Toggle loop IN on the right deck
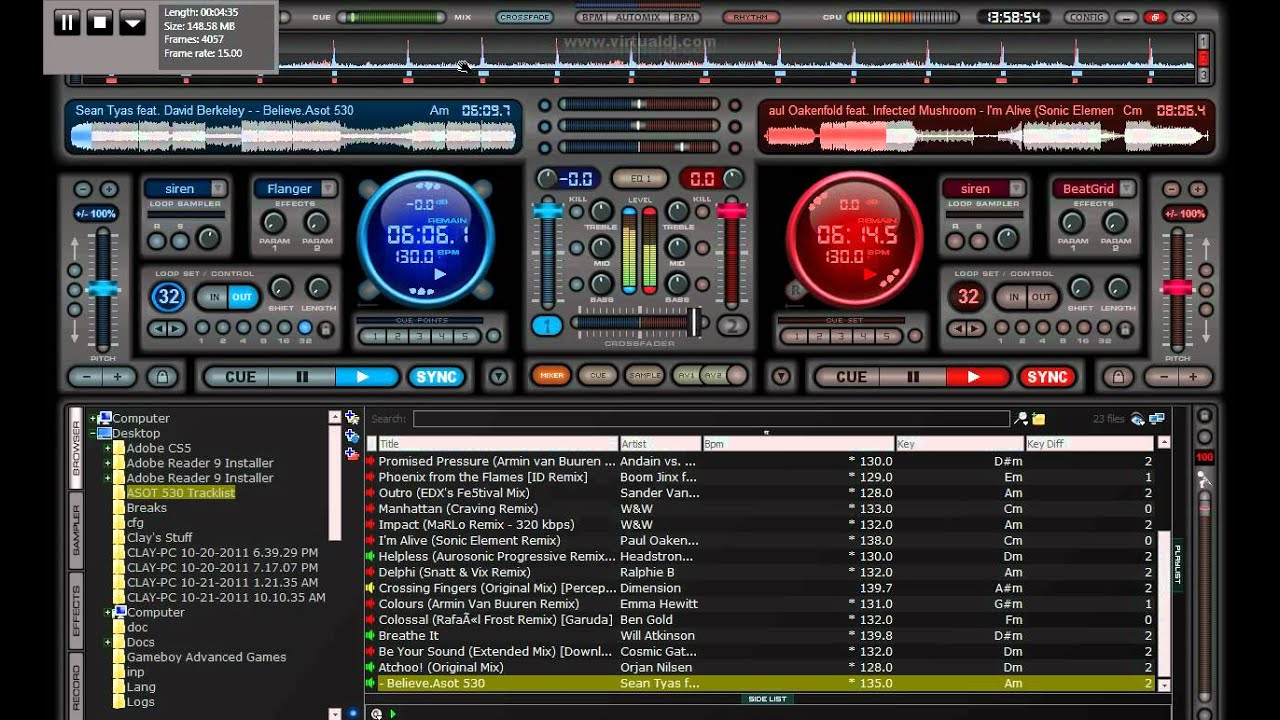 1013,297
